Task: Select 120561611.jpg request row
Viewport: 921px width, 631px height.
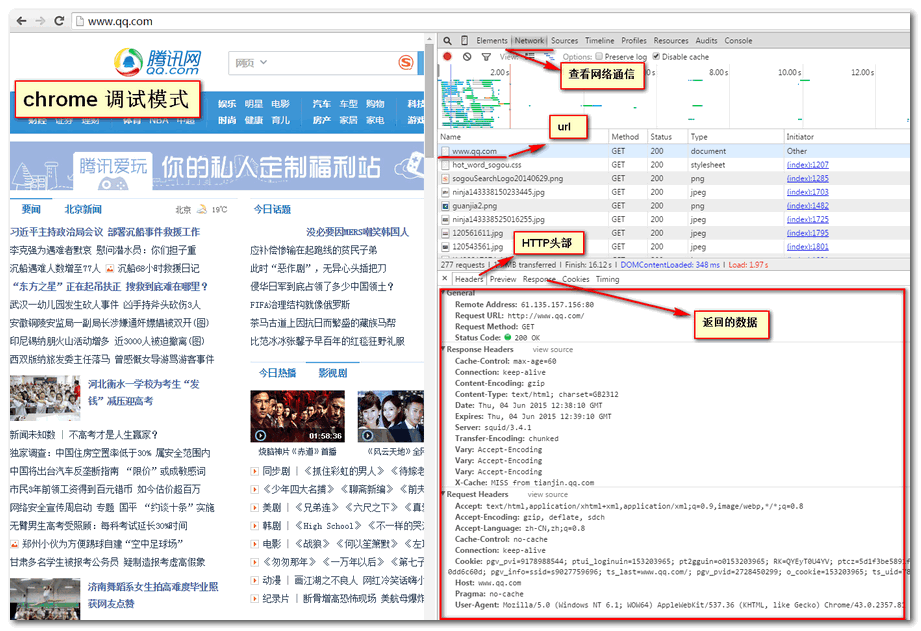Action: [674, 233]
